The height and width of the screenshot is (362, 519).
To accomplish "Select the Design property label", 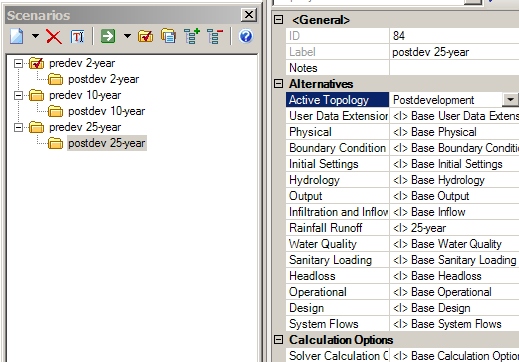I will 306,308.
